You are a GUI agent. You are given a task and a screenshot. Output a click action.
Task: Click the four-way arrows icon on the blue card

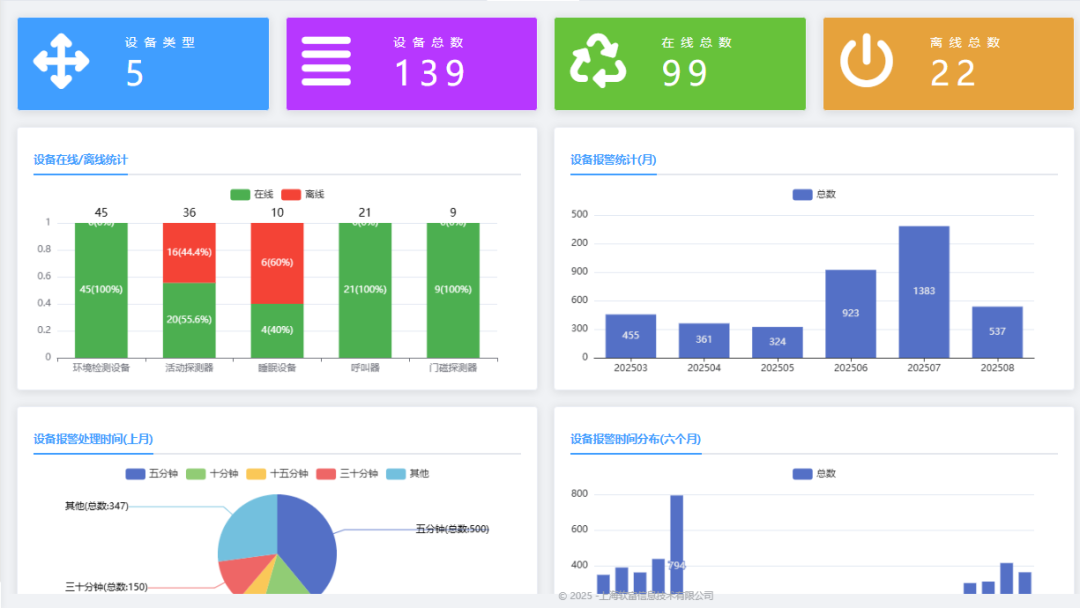61,61
